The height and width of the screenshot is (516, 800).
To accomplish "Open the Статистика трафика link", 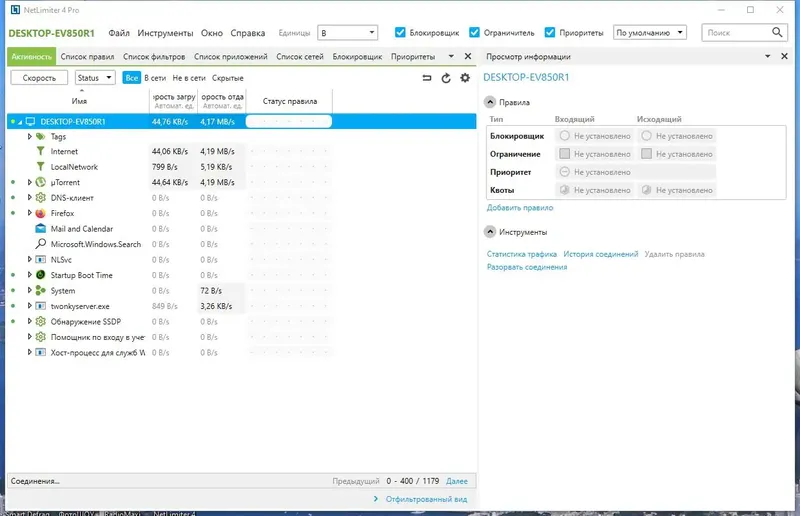I will tap(521, 254).
